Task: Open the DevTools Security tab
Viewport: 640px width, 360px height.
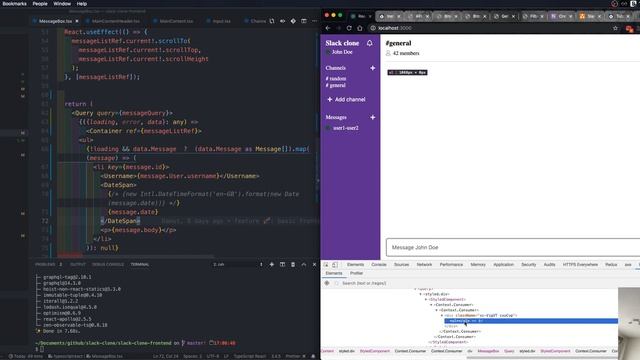Action: (x=528, y=264)
